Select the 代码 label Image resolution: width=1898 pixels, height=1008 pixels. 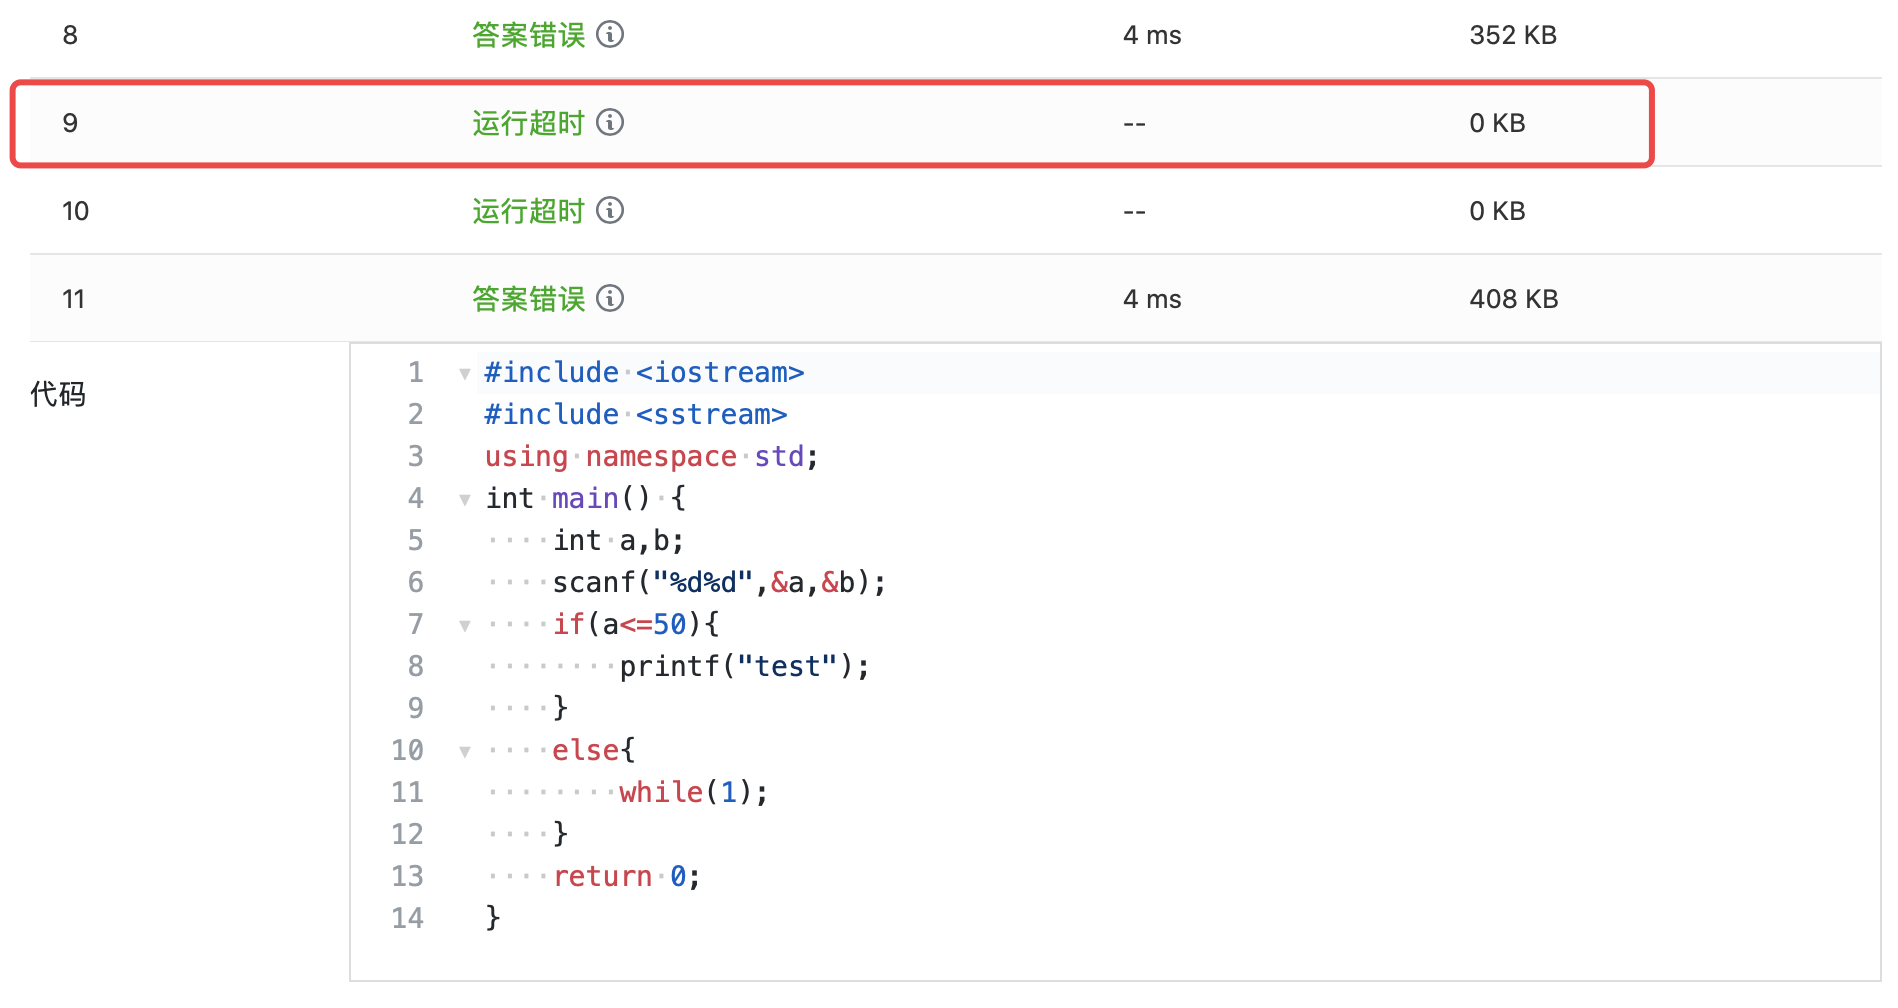[x=58, y=394]
